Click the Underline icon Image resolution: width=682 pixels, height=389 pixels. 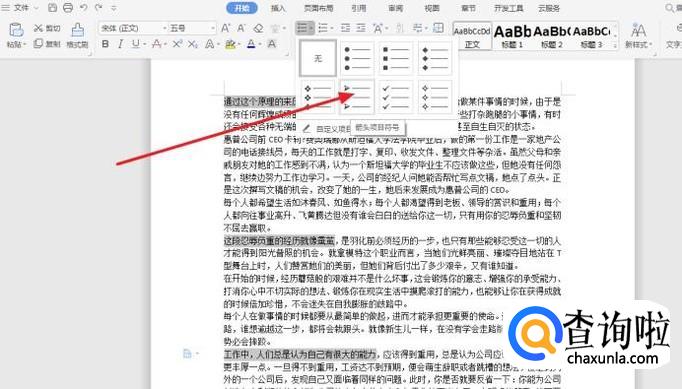click(136, 44)
